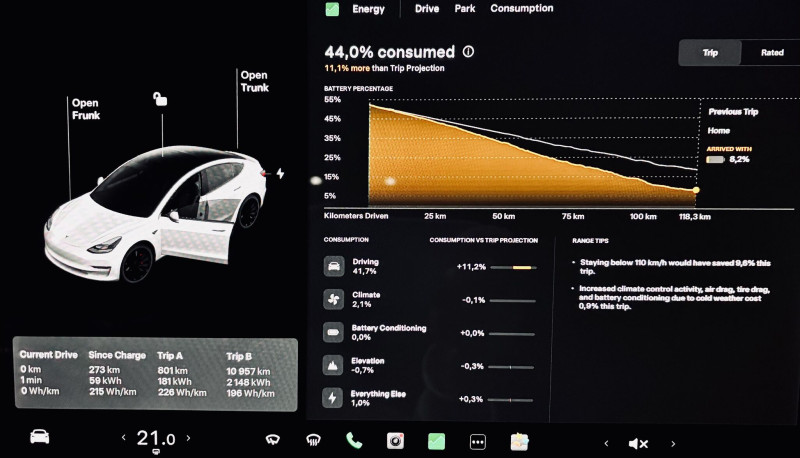The image size is (800, 458).
Task: Tap Open Trunk
Action: coord(255,81)
